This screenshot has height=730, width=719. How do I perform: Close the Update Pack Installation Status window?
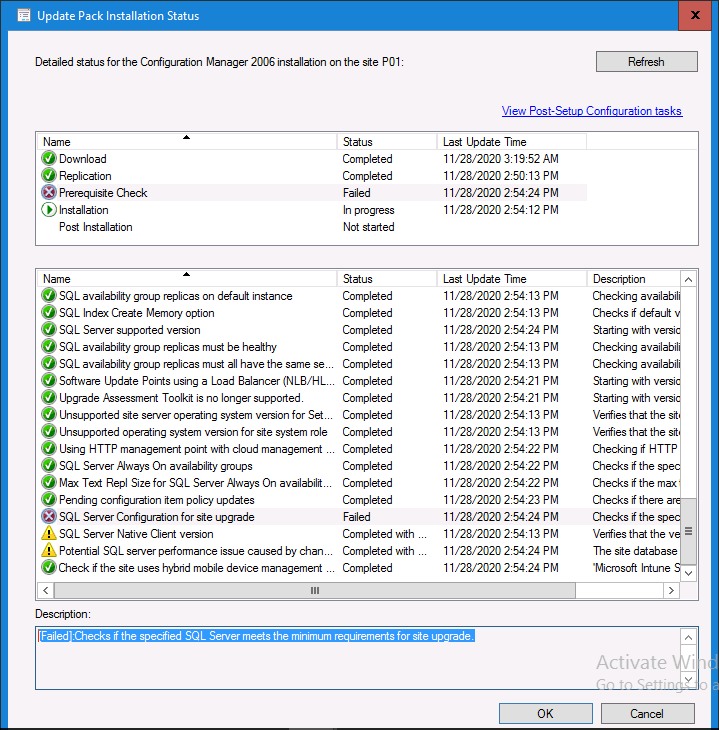(x=695, y=15)
